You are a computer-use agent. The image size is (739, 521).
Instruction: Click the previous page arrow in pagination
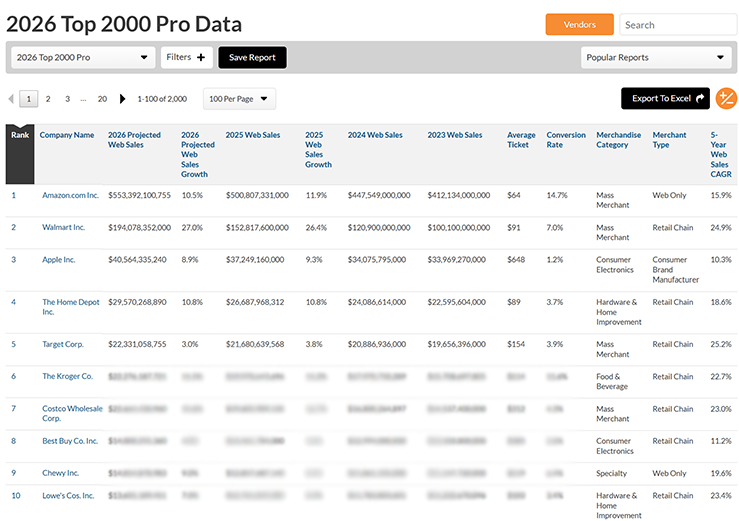click(x=11, y=99)
